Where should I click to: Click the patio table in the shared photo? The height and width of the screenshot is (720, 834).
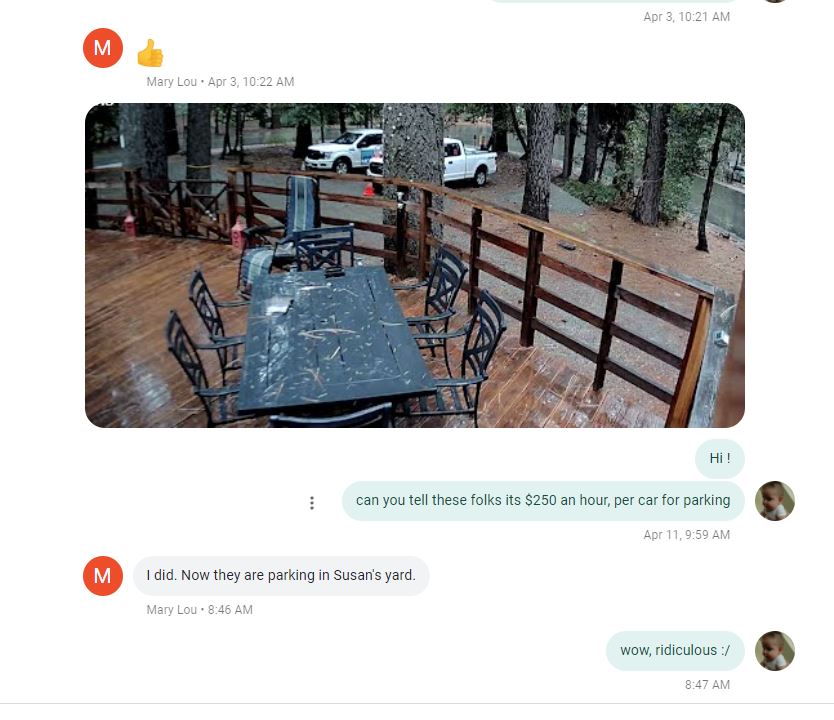tap(334, 338)
